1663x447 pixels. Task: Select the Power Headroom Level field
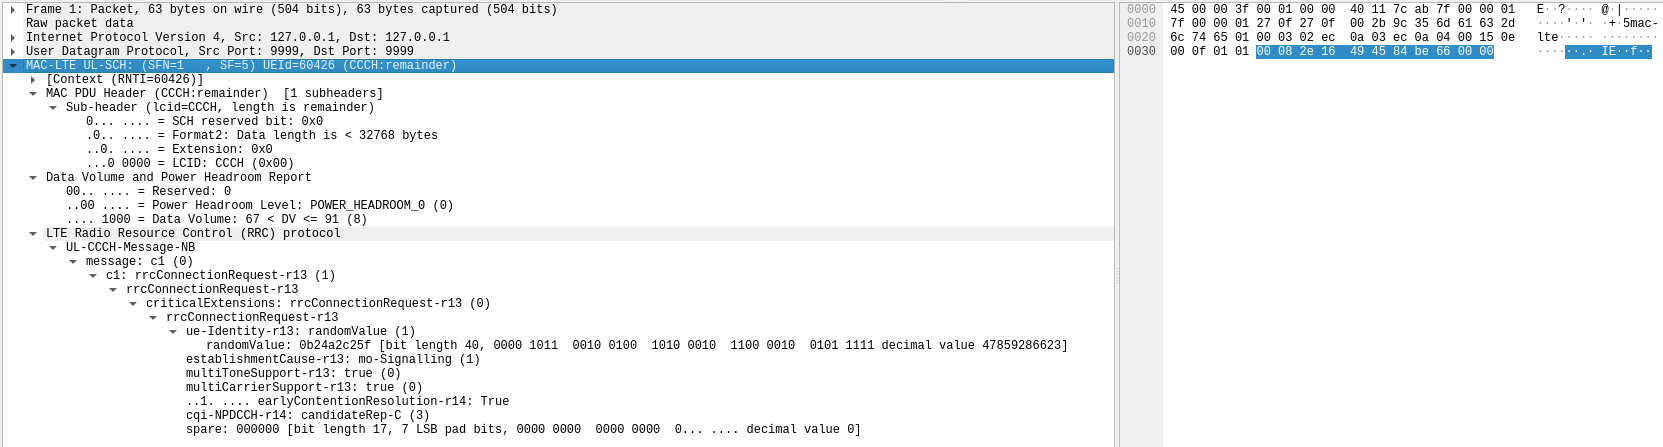pyautogui.click(x=260, y=205)
